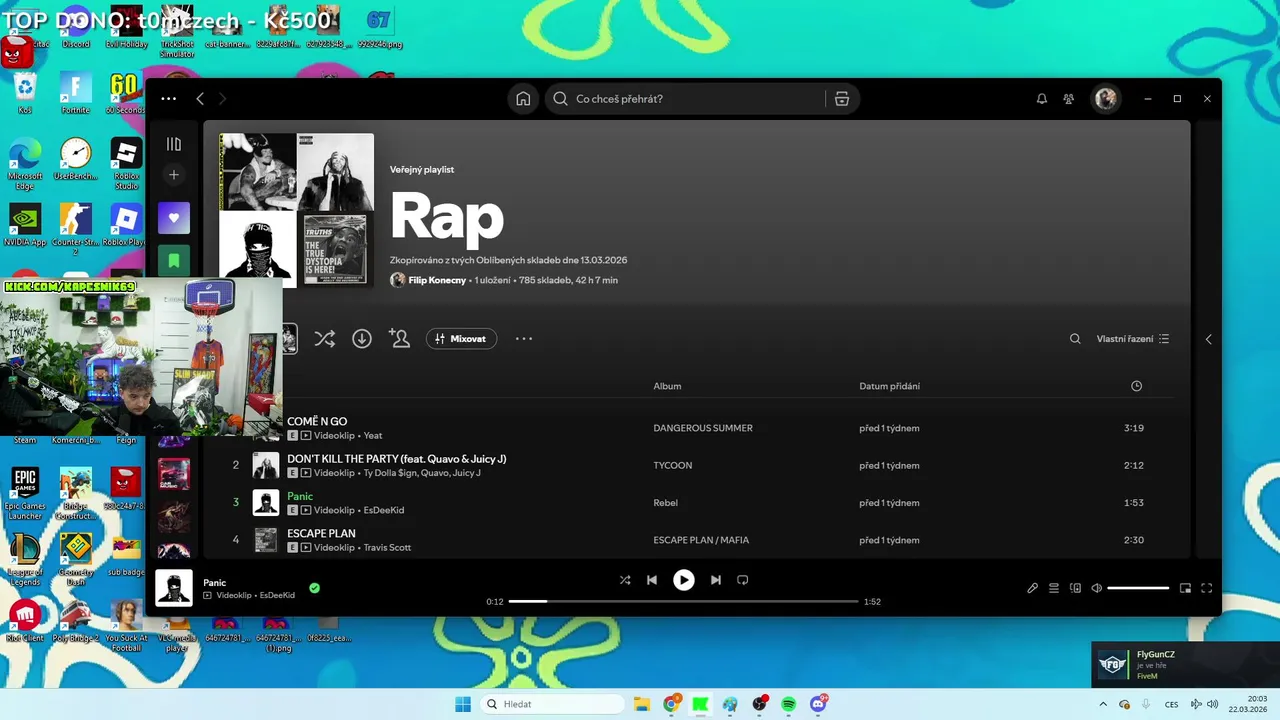Open Friend Activity icon
This screenshot has width=1280, height=720.
pyautogui.click(x=1069, y=99)
